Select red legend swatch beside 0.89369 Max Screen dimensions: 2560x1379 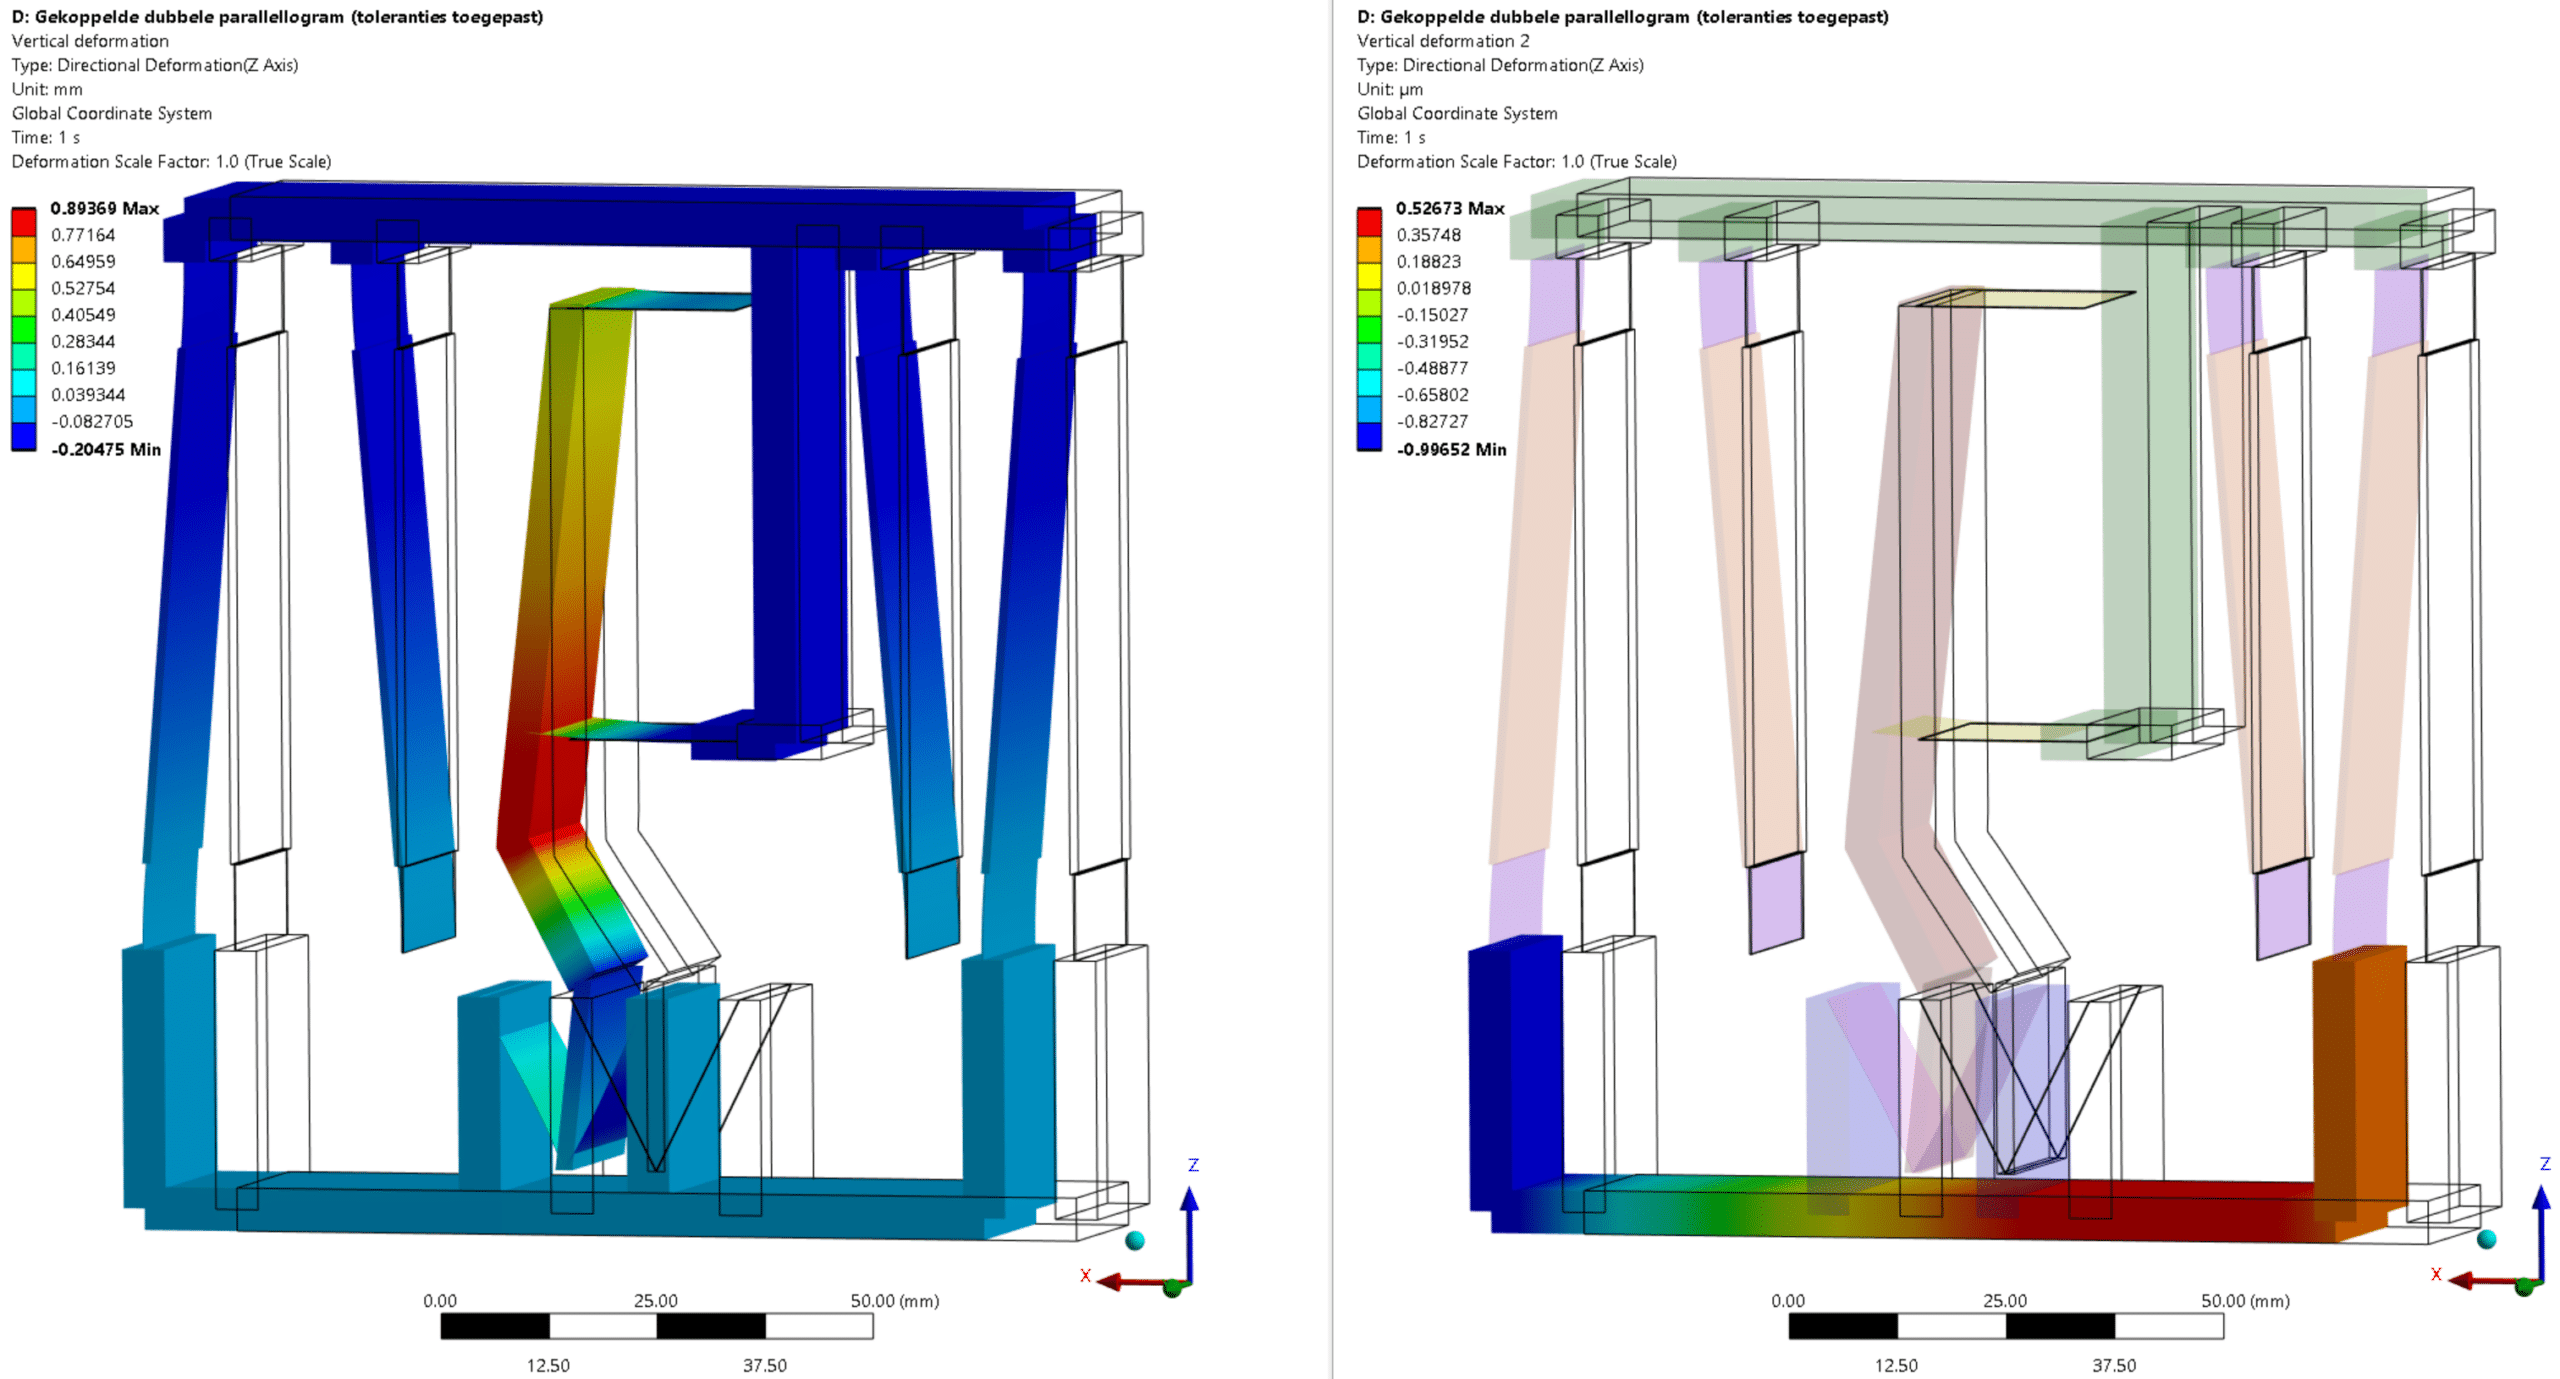(23, 221)
